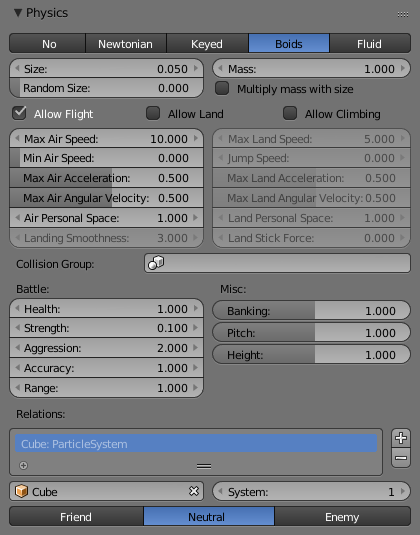Clear Cube target object with X
Viewport: 420px width, 535px height.
click(x=194, y=491)
